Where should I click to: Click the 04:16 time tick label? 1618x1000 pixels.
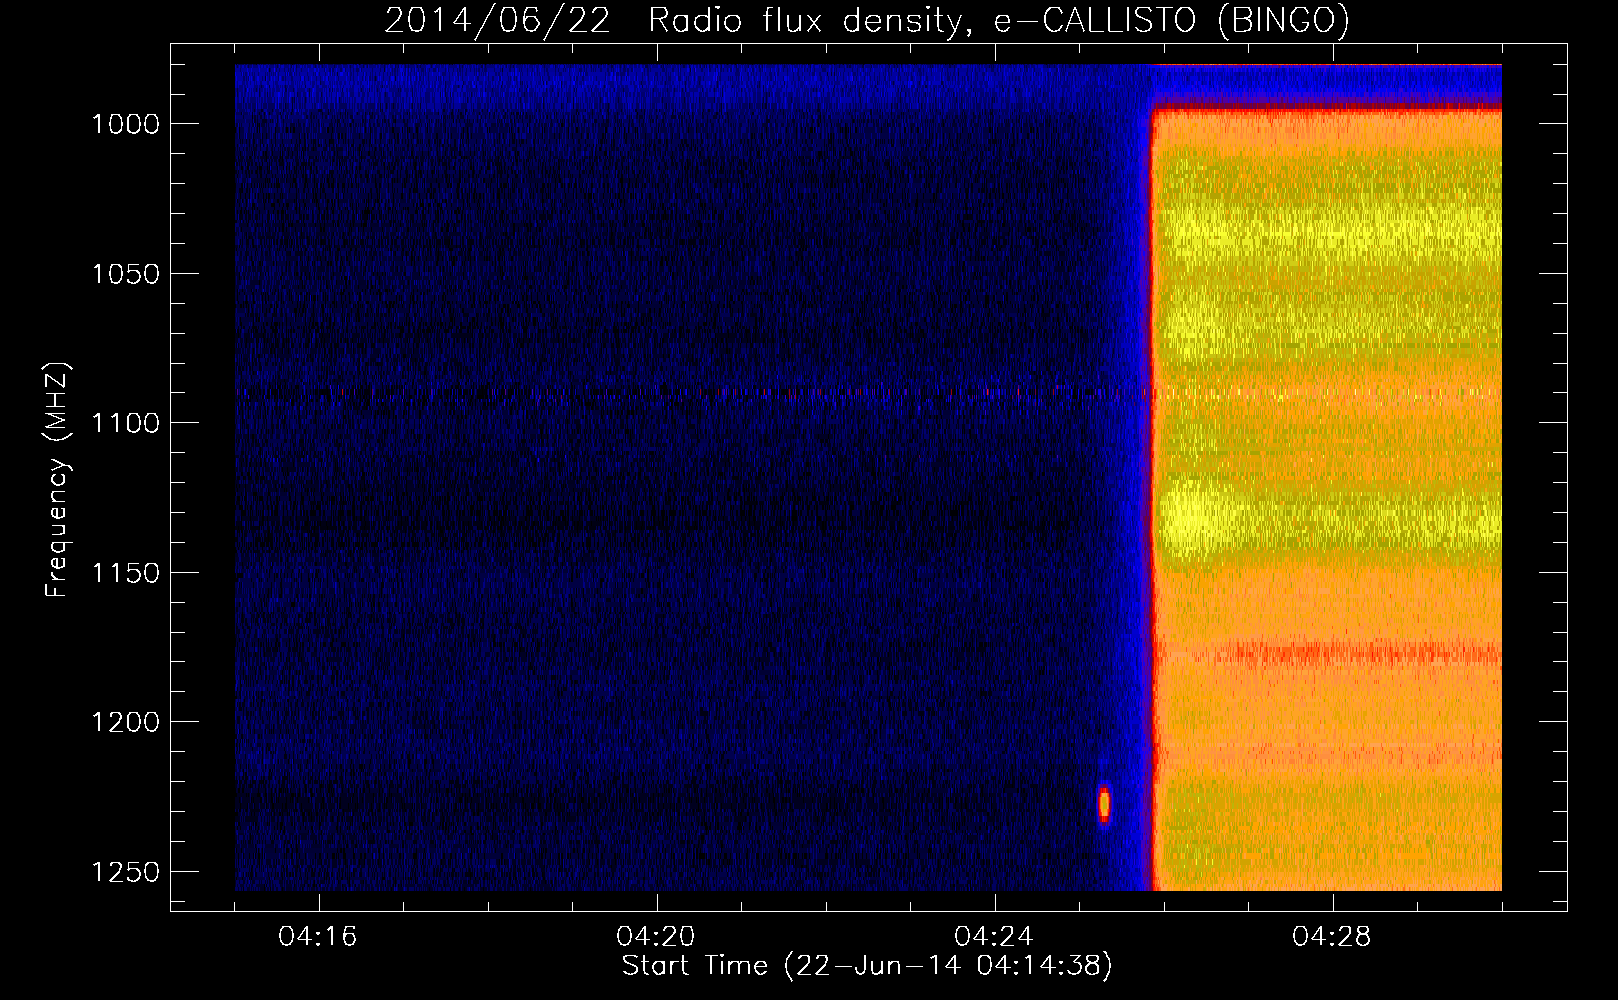[x=318, y=937]
